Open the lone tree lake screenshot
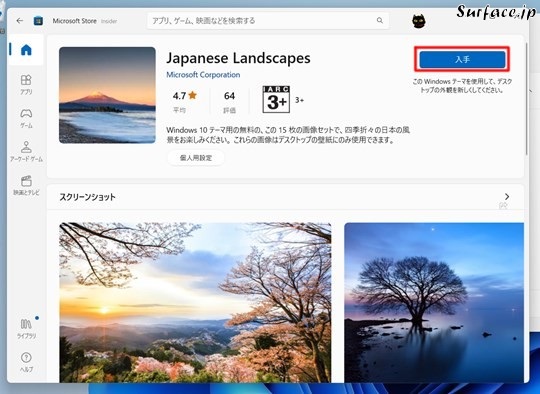 pyautogui.click(x=434, y=302)
